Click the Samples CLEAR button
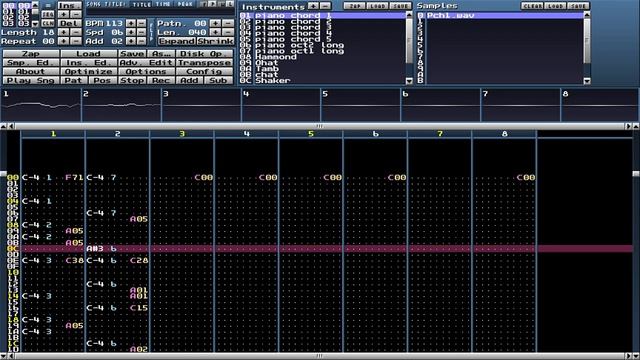Screen dimensions: 640x360 pos(532,6)
